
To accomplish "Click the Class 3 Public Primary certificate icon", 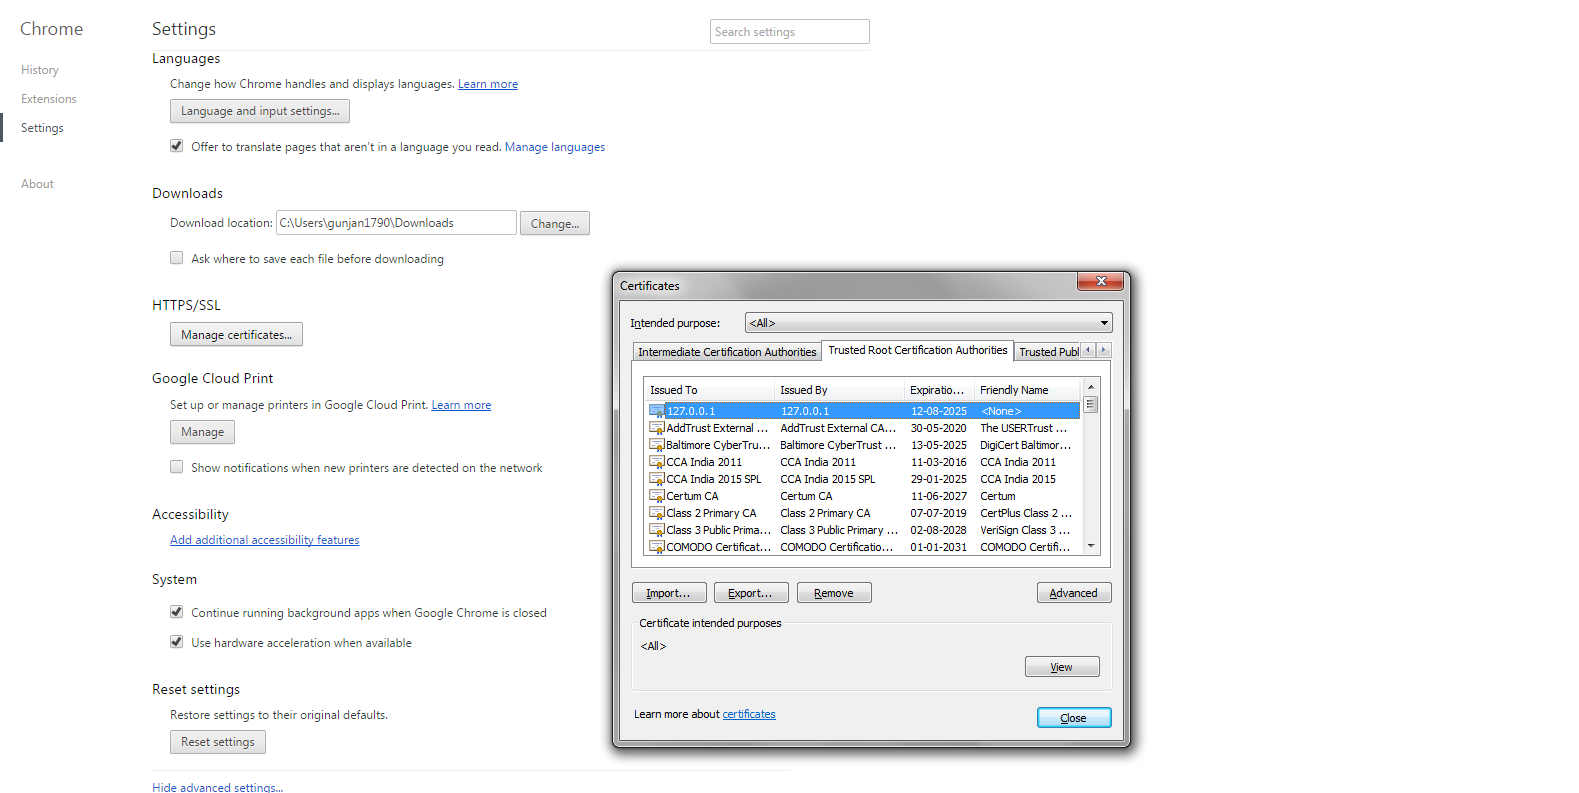I will 657,530.
